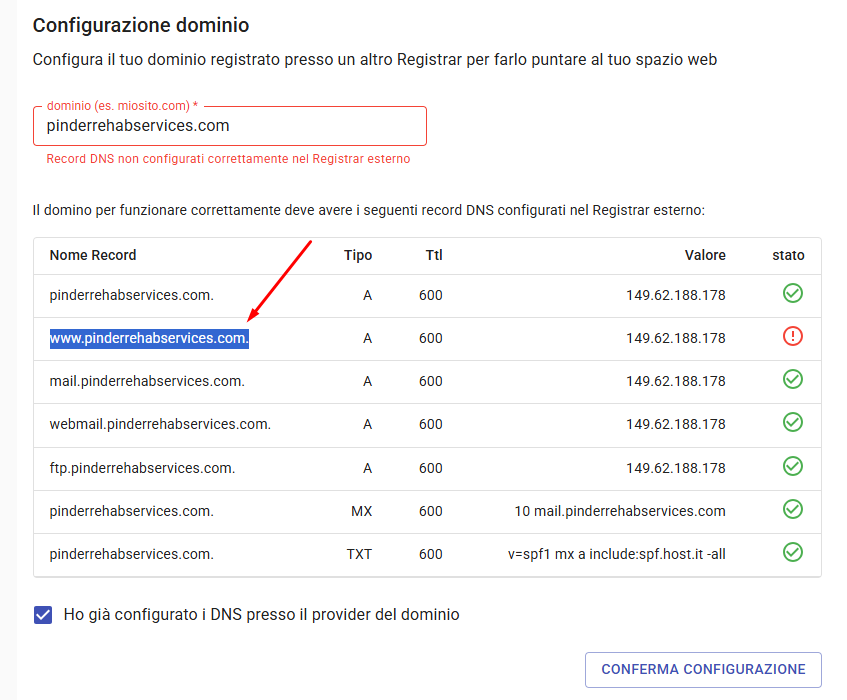Click green check status for webmail record
This screenshot has width=847, height=700.
792,423
